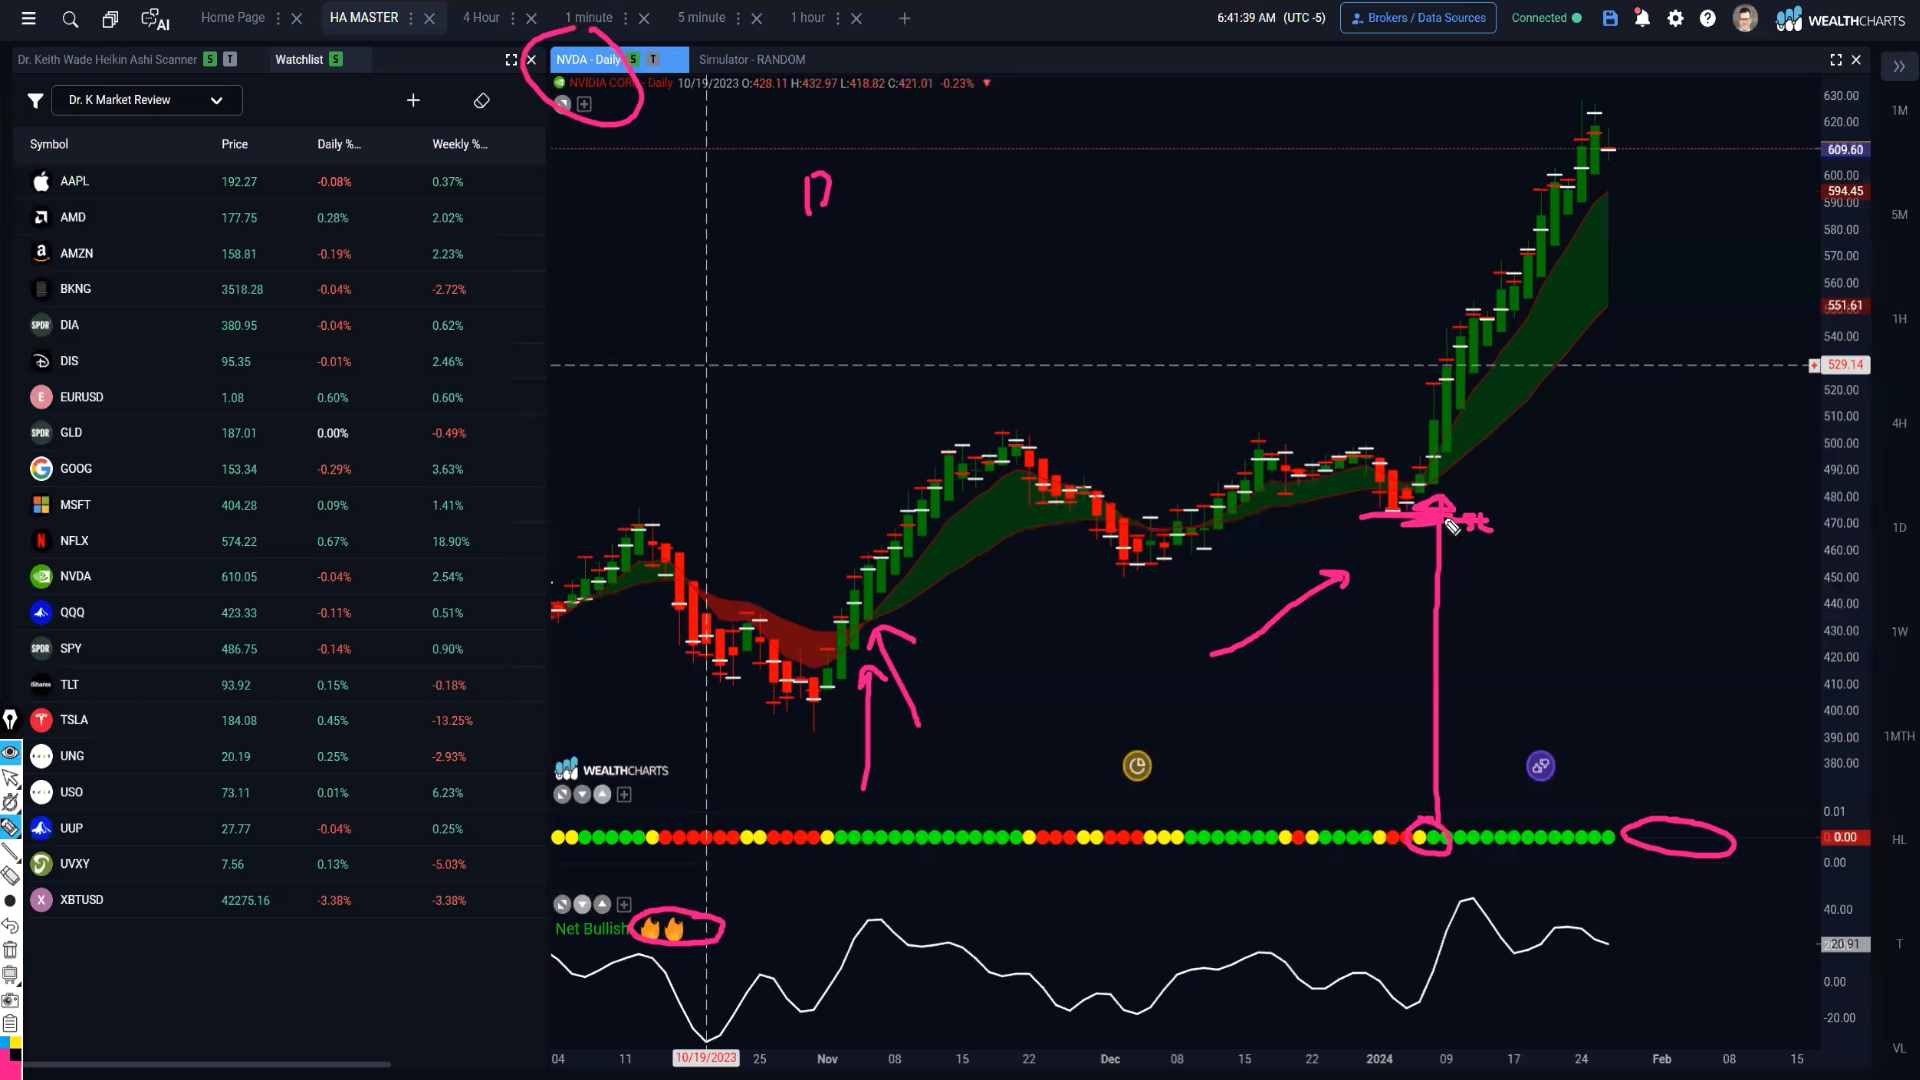Click the yellow clock icon on chart
The image size is (1920, 1080).
1137,766
